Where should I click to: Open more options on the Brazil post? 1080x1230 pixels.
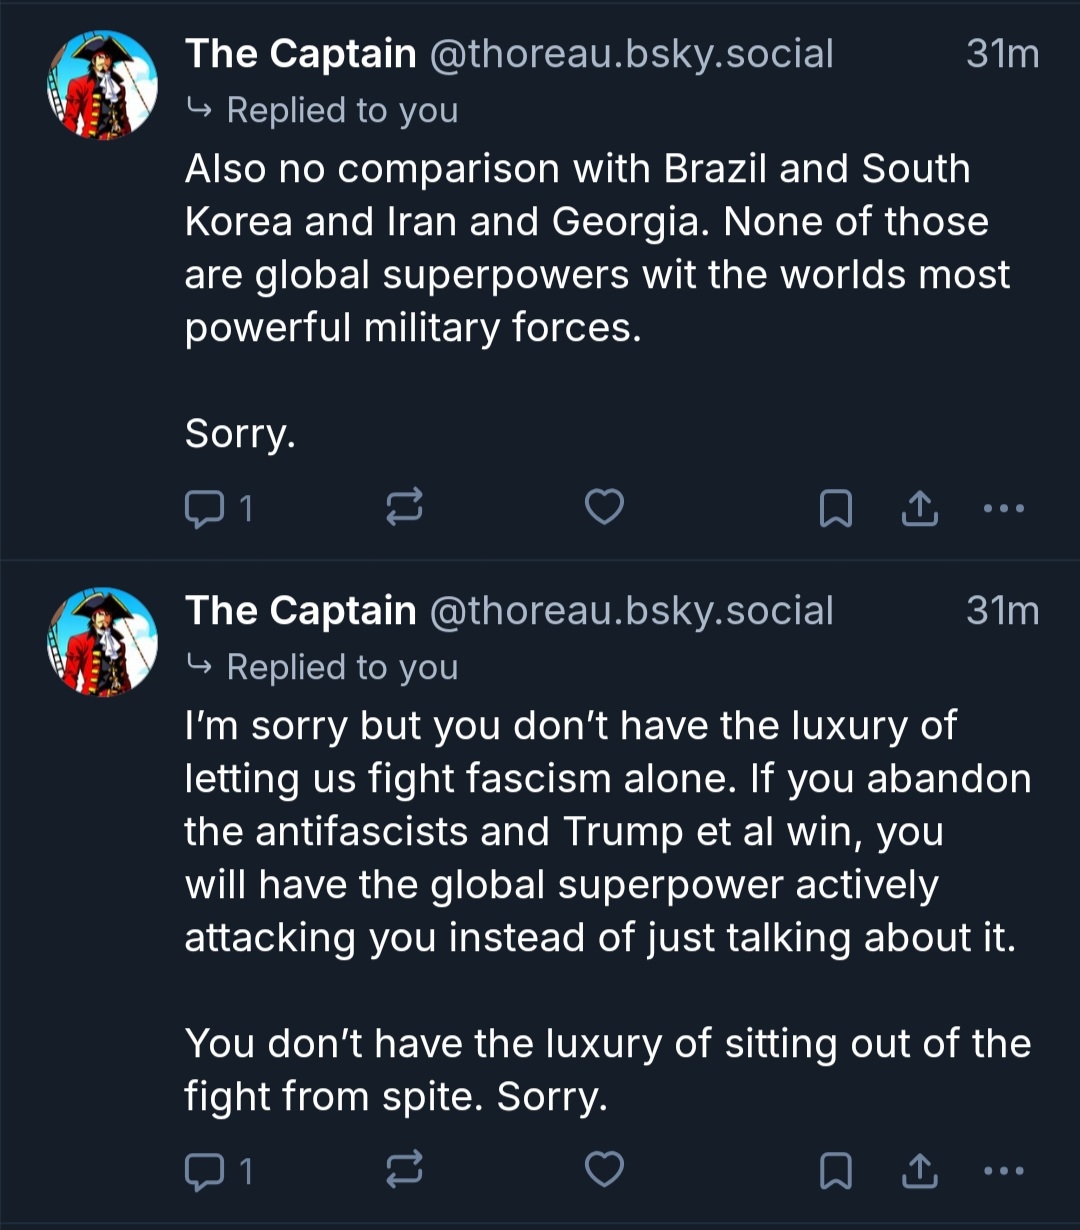[1004, 508]
